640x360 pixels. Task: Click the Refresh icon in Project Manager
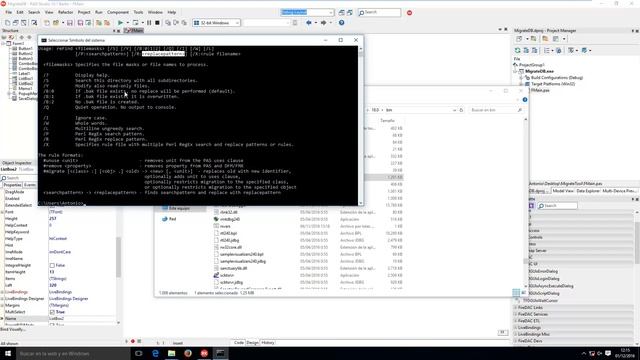(518, 50)
